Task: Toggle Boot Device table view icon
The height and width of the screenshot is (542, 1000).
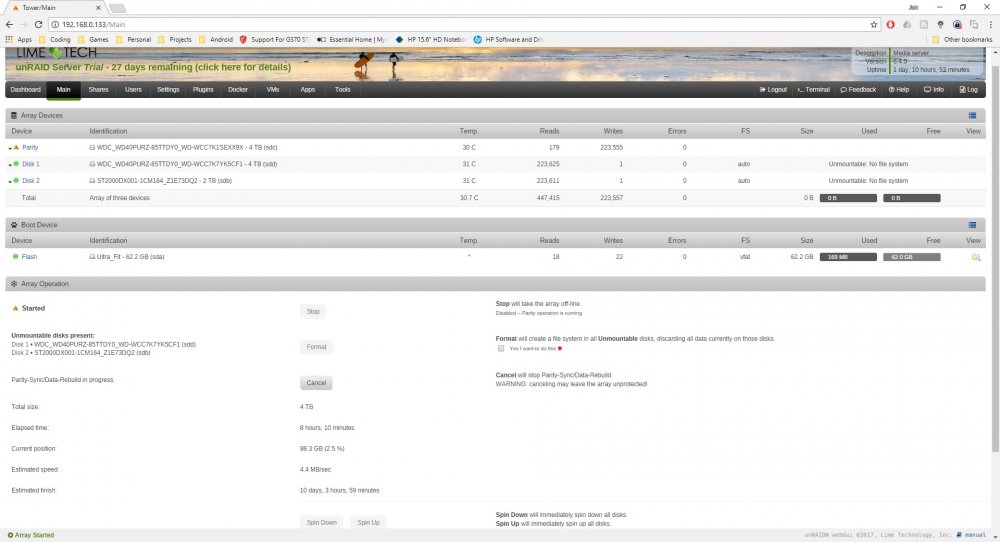Action: click(x=973, y=225)
